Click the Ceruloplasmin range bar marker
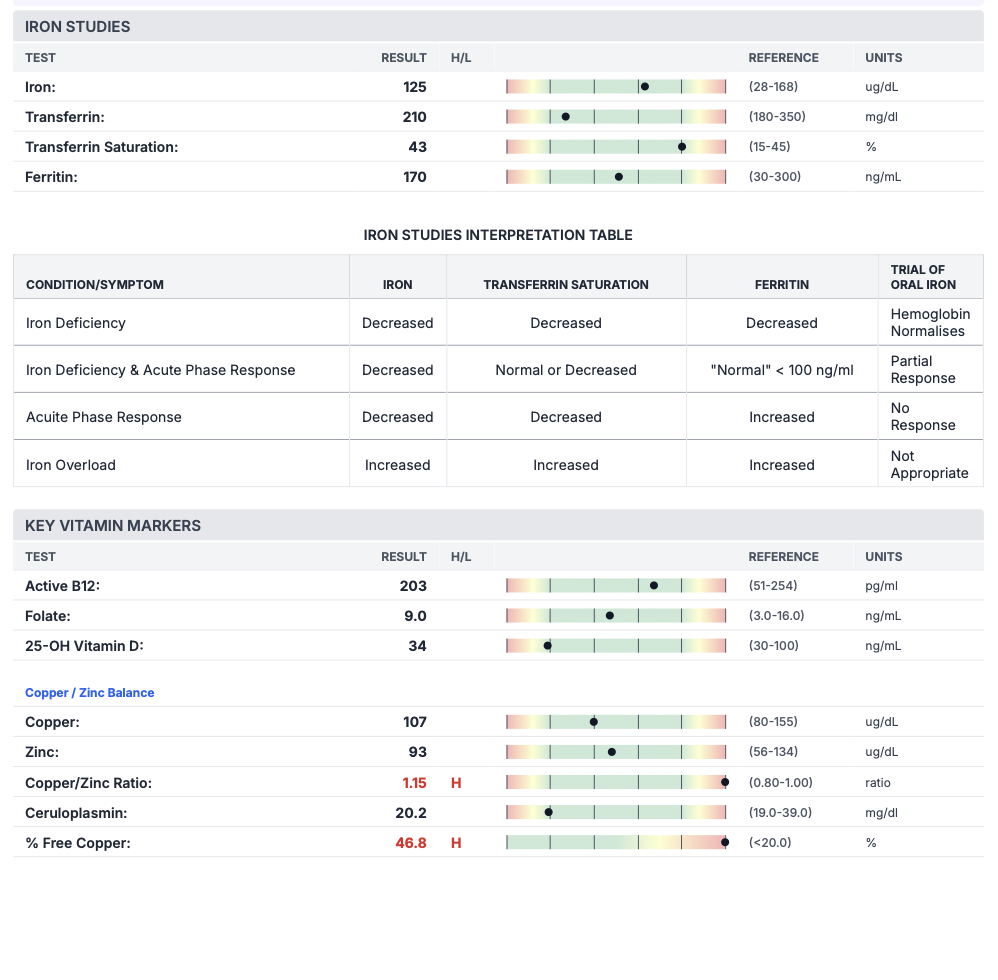Viewport: 998px width, 980px height. pyautogui.click(x=549, y=813)
